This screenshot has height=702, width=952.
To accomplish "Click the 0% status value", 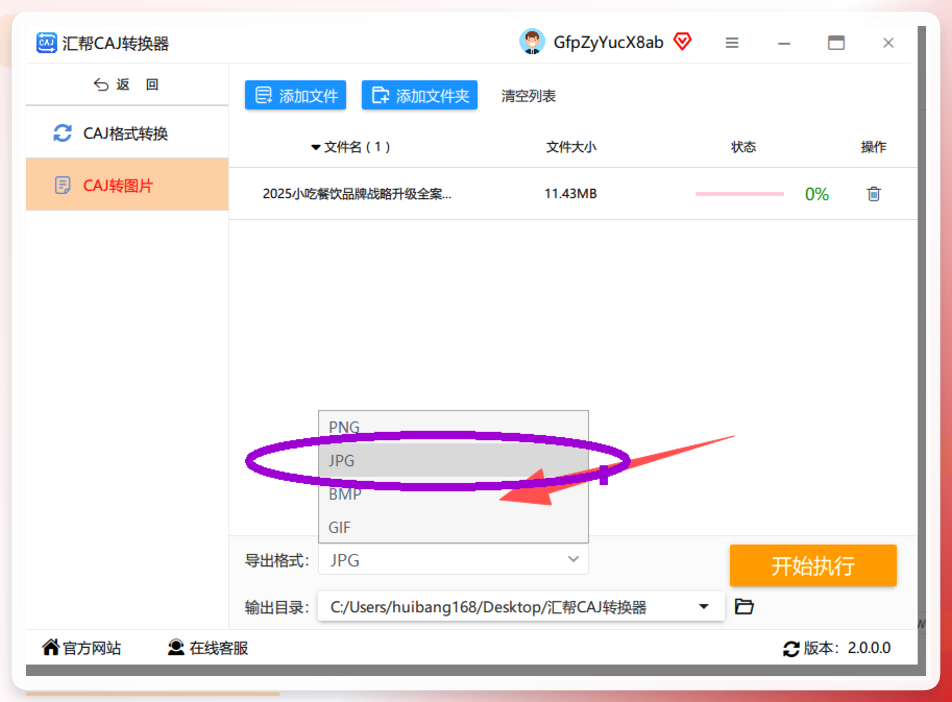I will coord(817,194).
